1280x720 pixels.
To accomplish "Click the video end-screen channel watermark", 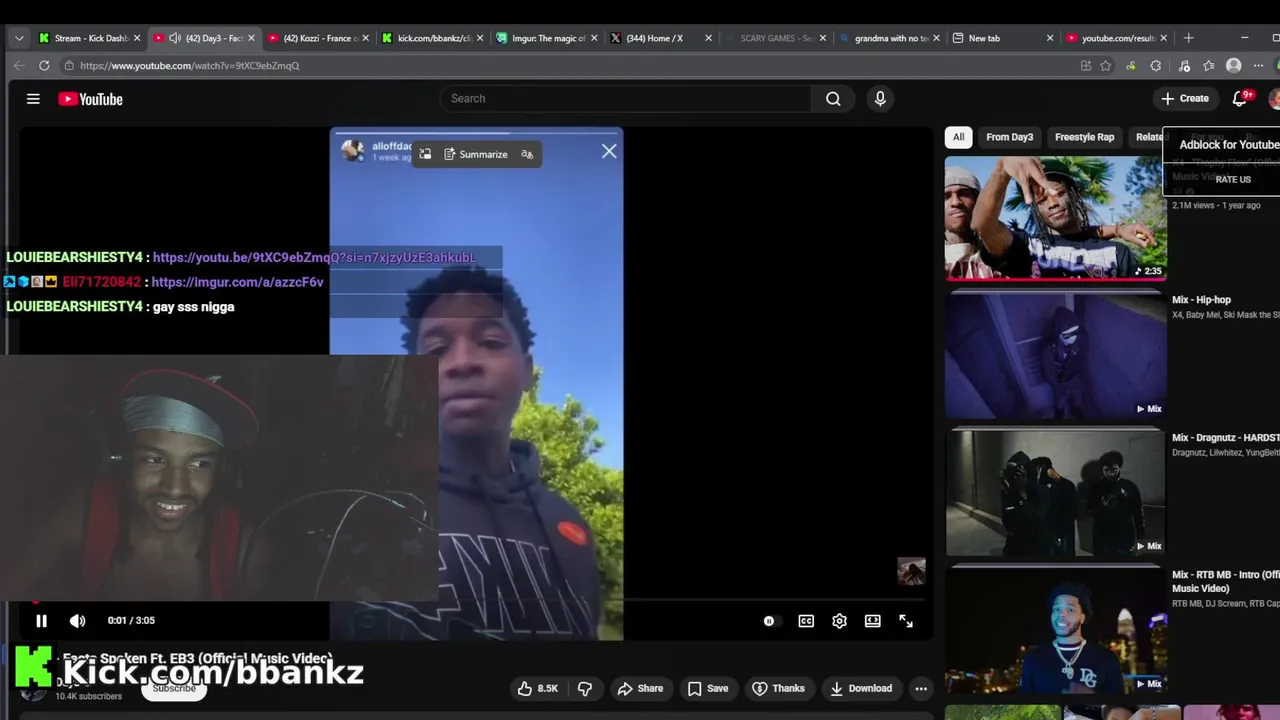I will coord(911,571).
